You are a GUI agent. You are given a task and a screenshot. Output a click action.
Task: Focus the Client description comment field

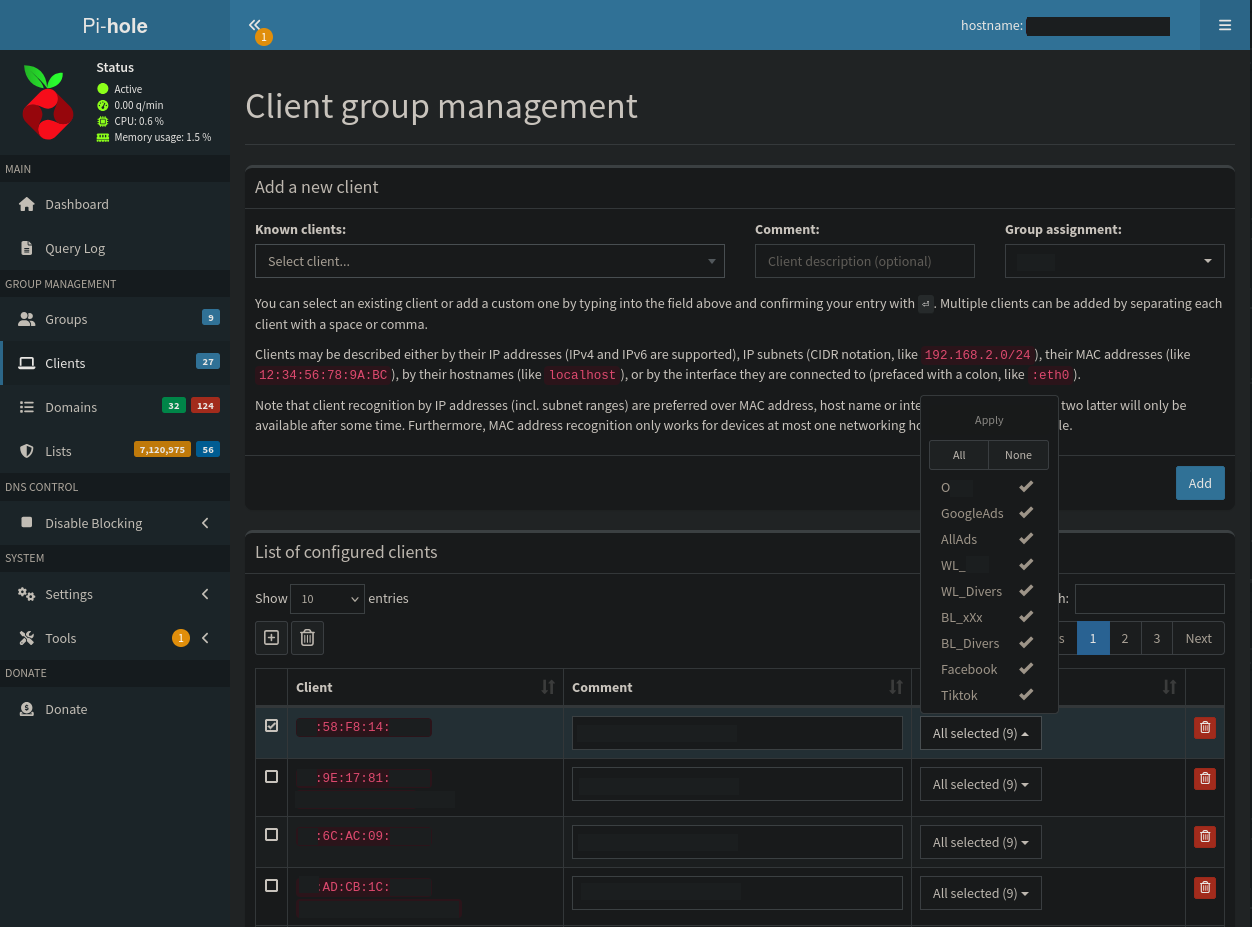point(865,261)
